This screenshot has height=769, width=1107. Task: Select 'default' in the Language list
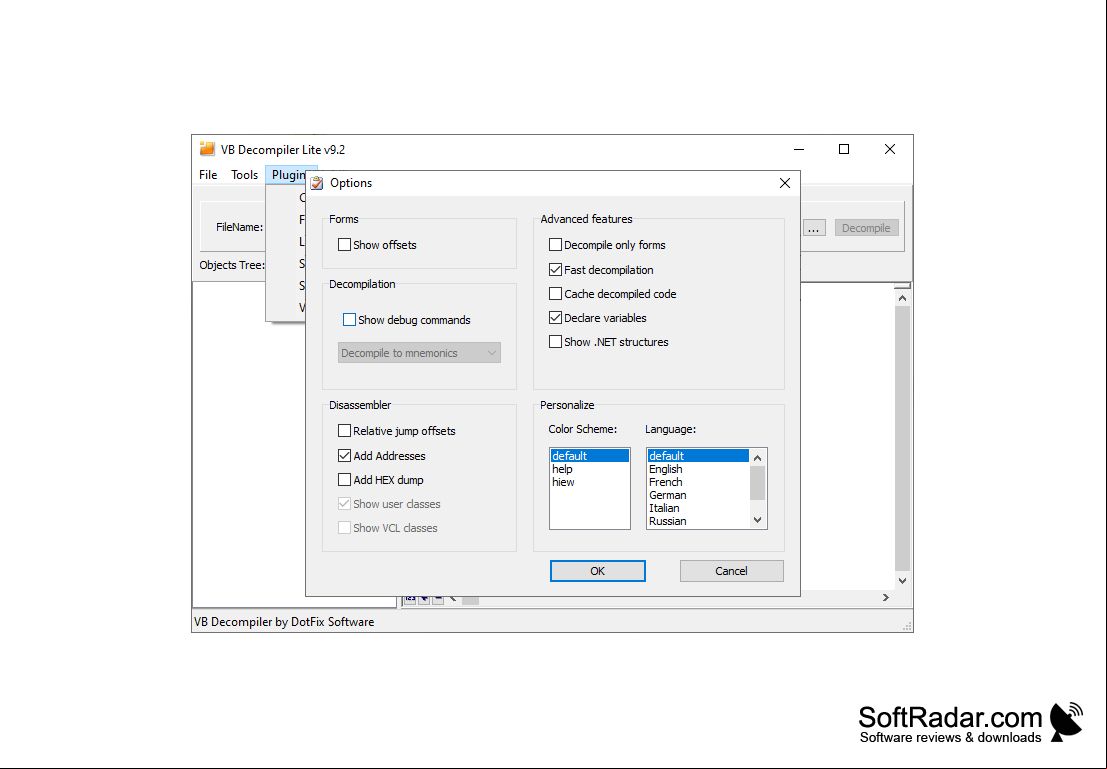click(x=698, y=456)
